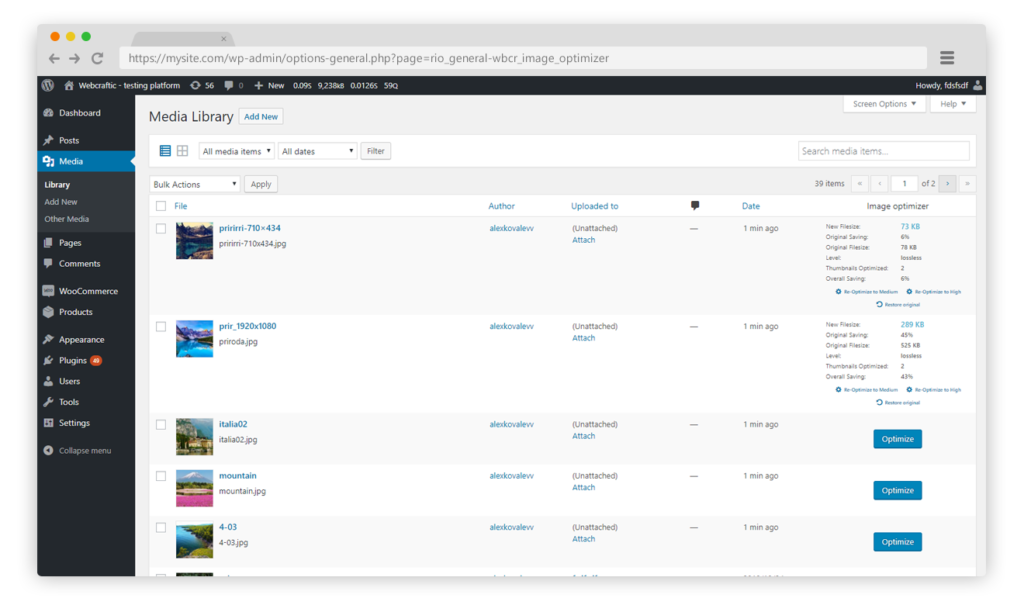1024x605 pixels.
Task: Click the WooCommerce sidebar icon
Action: point(48,291)
